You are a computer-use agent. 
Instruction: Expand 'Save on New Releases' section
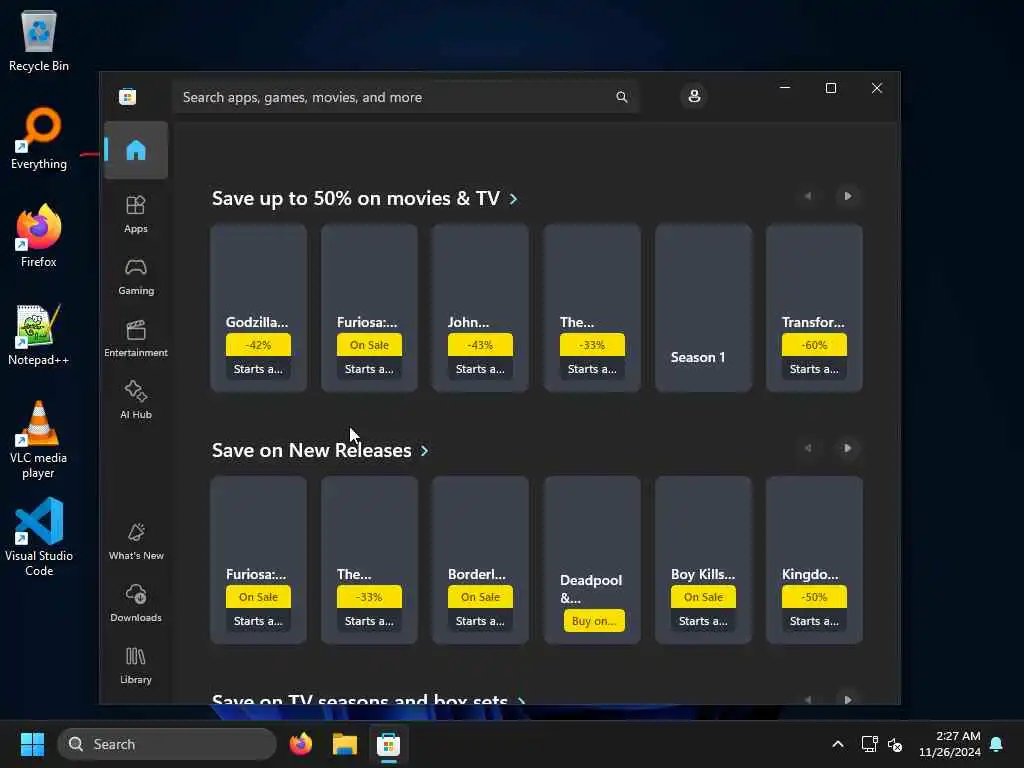(x=320, y=450)
